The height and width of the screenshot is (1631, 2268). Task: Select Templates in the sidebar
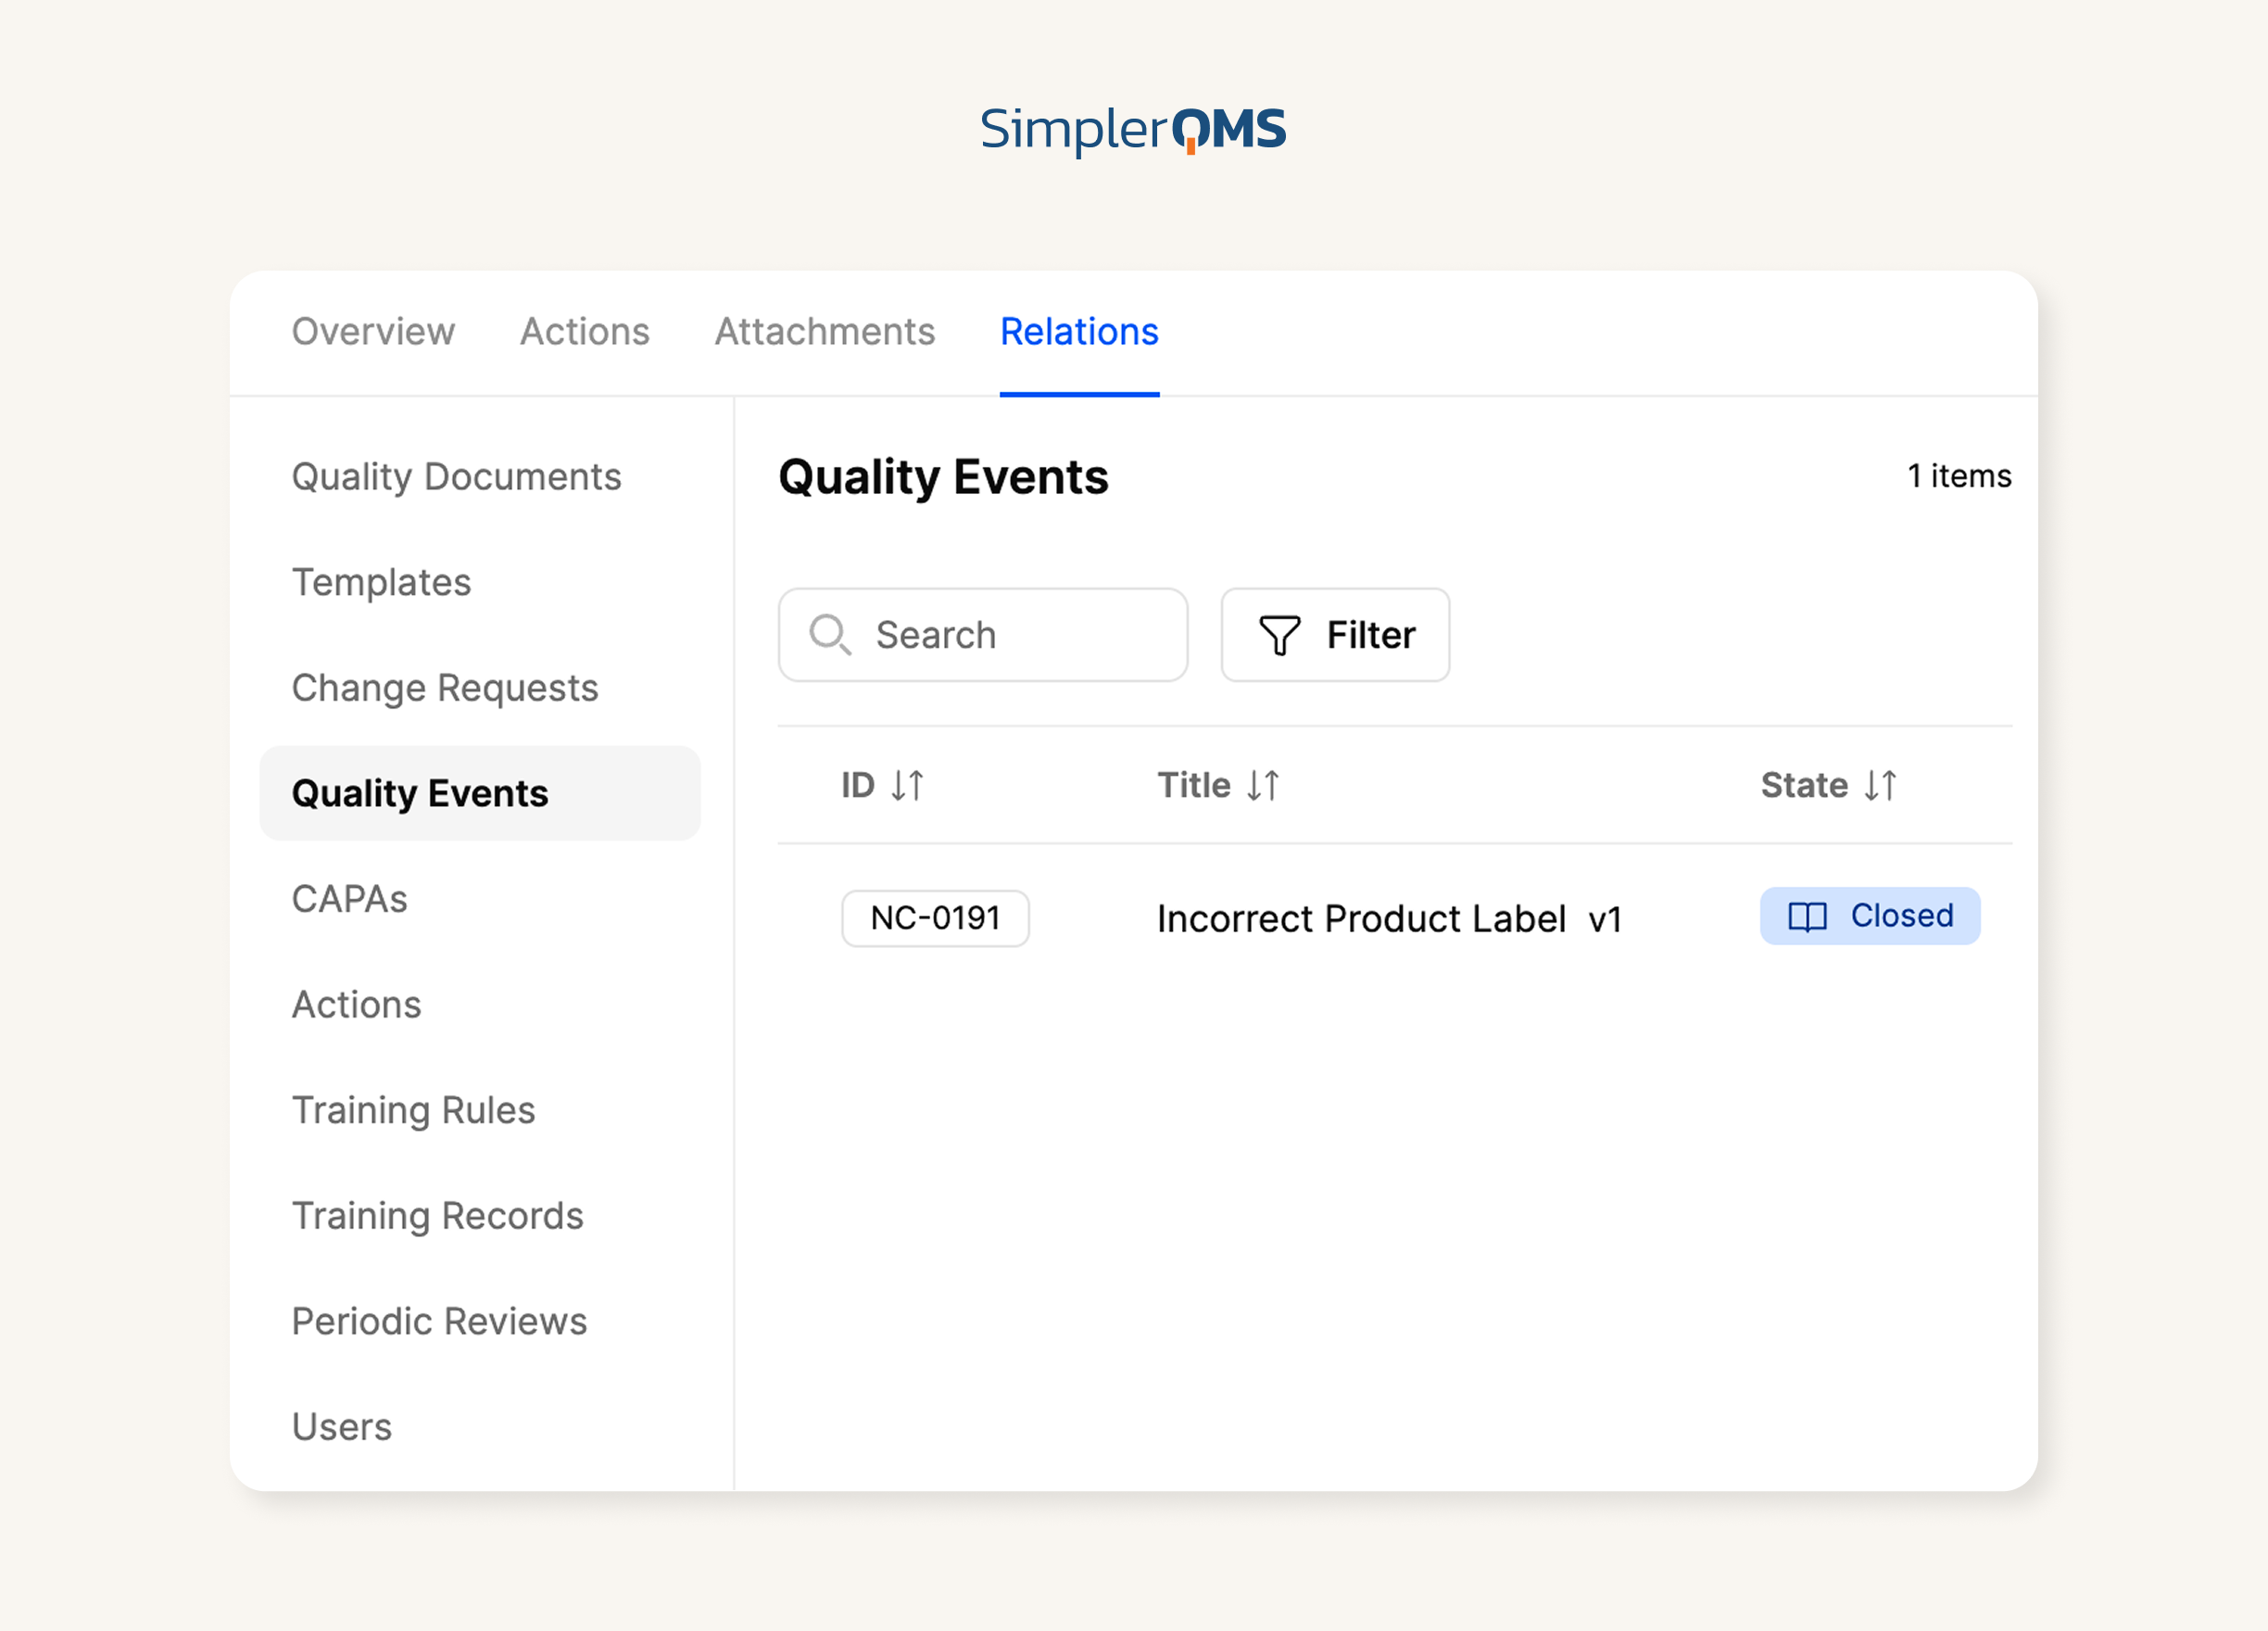(381, 582)
